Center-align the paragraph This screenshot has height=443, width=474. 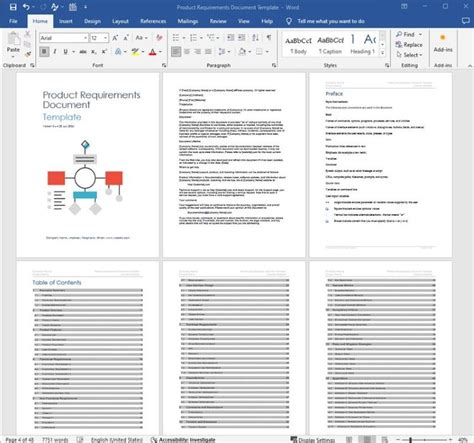(x=187, y=52)
